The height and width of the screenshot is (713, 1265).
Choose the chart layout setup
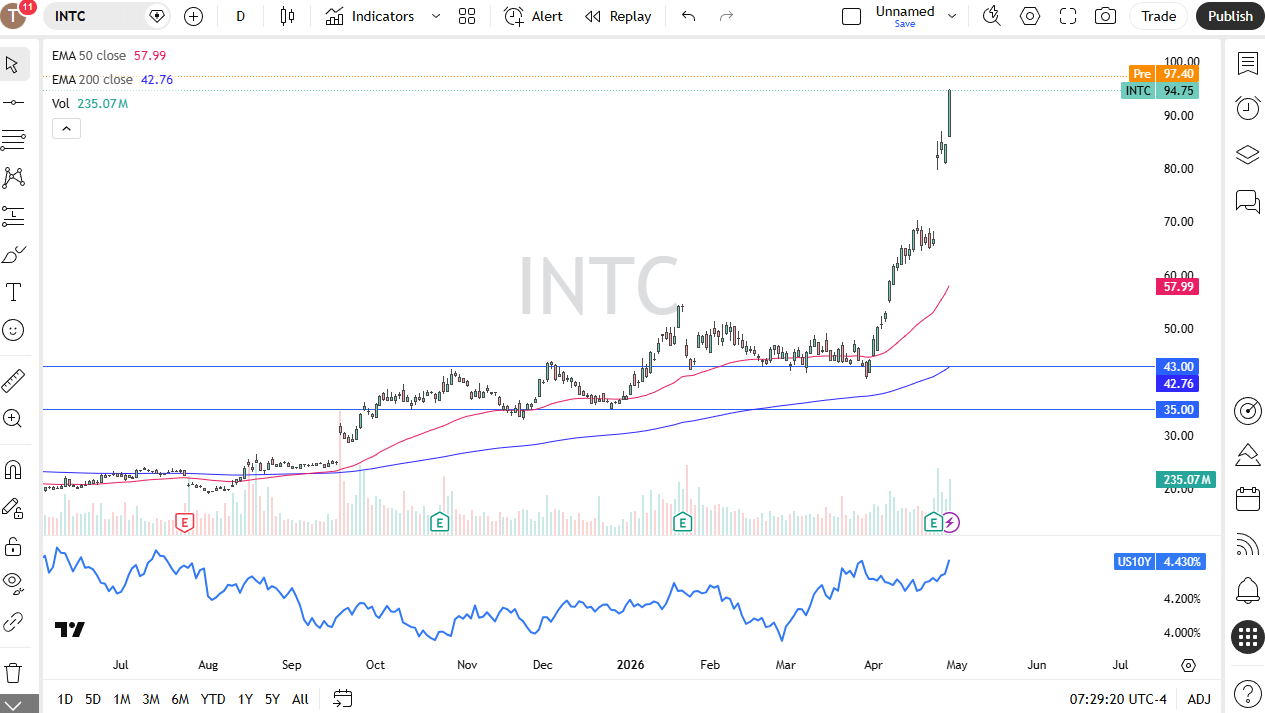(851, 16)
